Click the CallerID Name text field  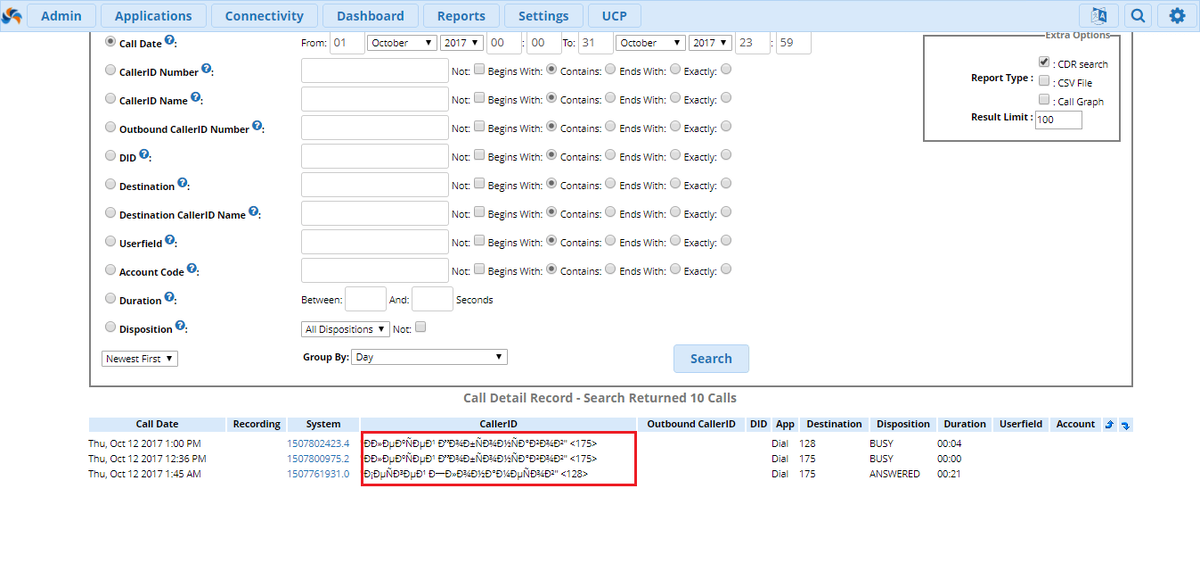[x=375, y=99]
